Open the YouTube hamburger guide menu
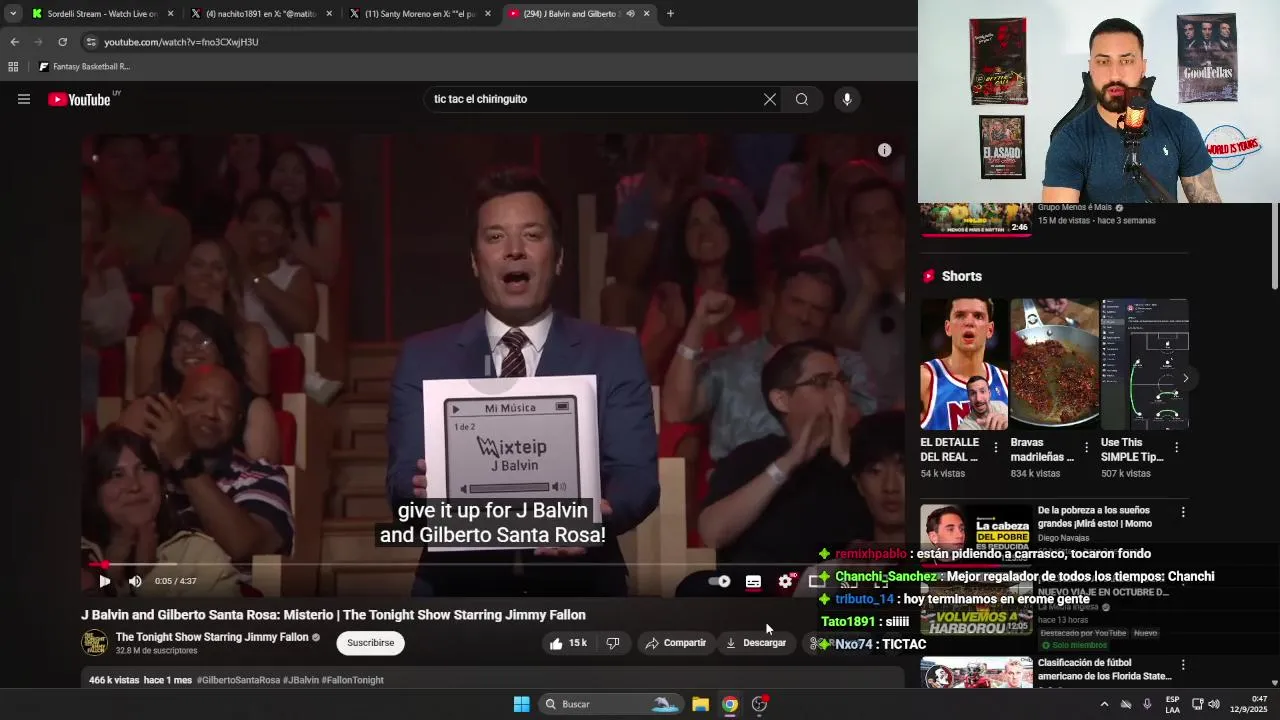Viewport: 1280px width, 720px height. point(23,99)
